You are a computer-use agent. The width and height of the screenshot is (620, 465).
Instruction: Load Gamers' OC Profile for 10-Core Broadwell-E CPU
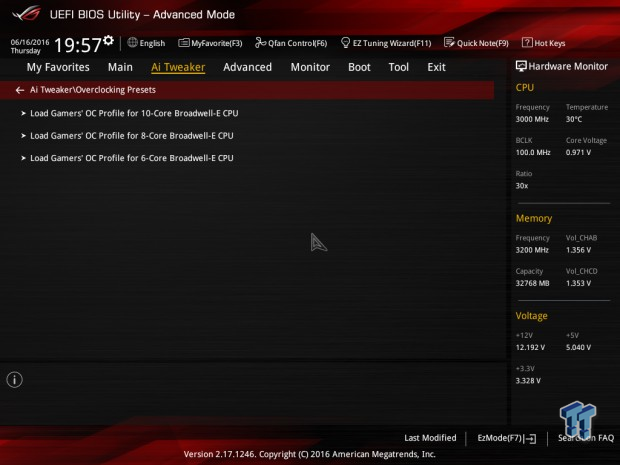coord(134,113)
